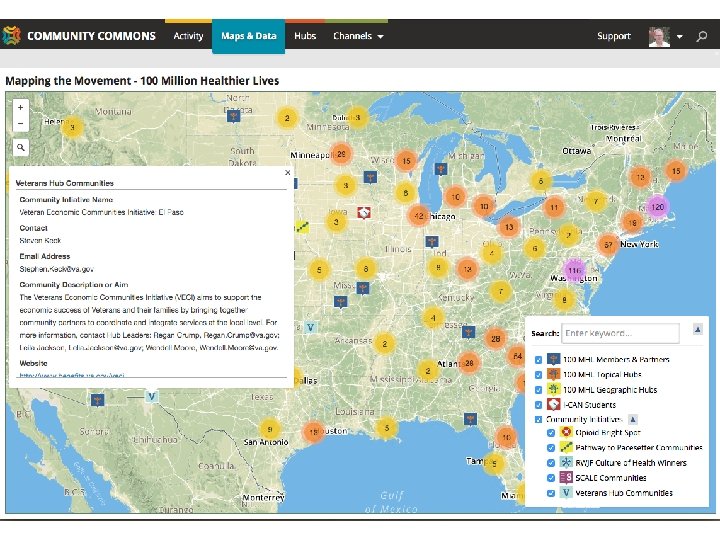Open the Support link
The width and height of the screenshot is (720, 540).
pos(613,36)
